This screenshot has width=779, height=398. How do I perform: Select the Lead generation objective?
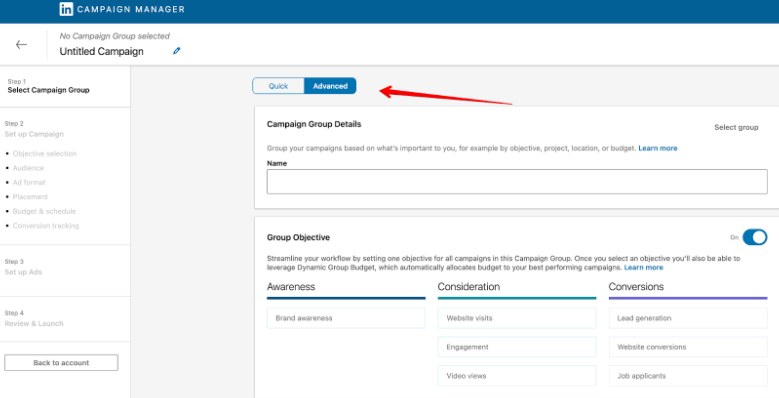[x=688, y=318]
